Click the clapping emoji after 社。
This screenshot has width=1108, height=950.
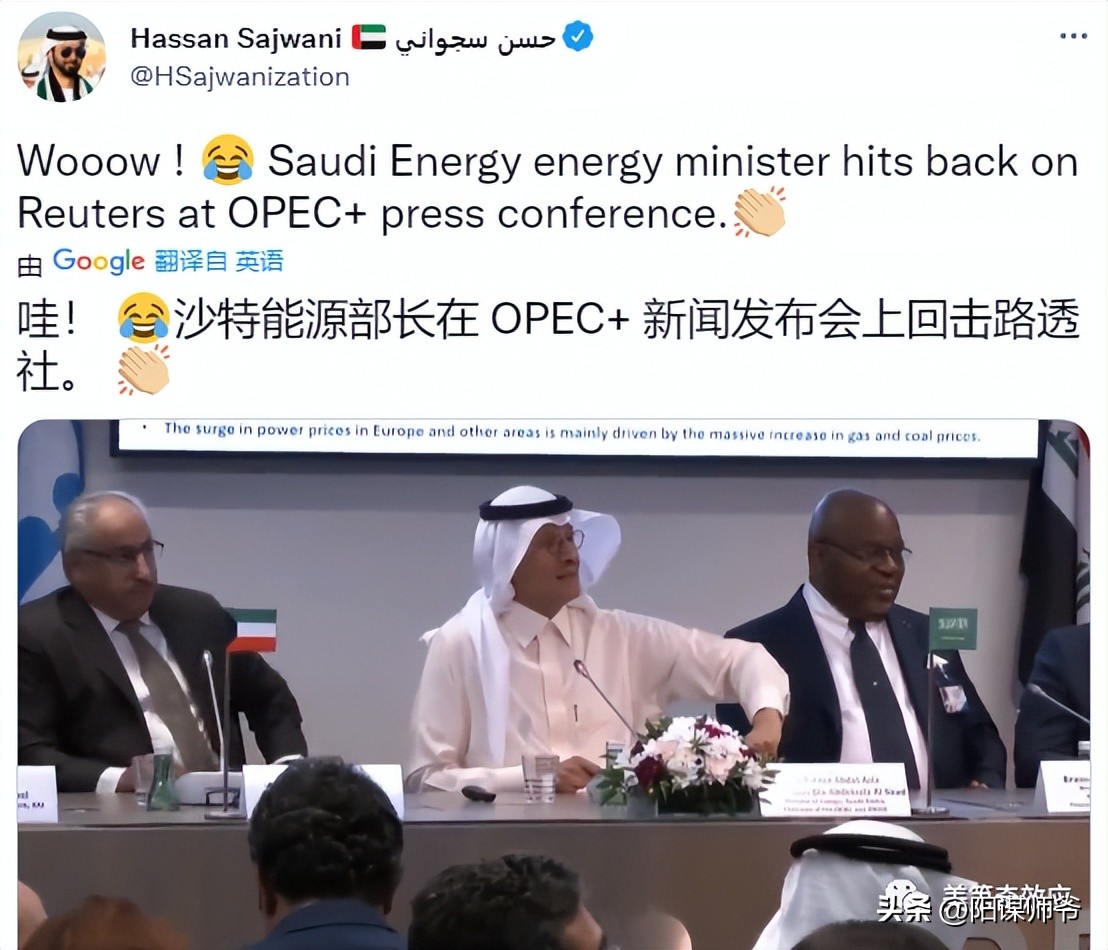coord(143,370)
